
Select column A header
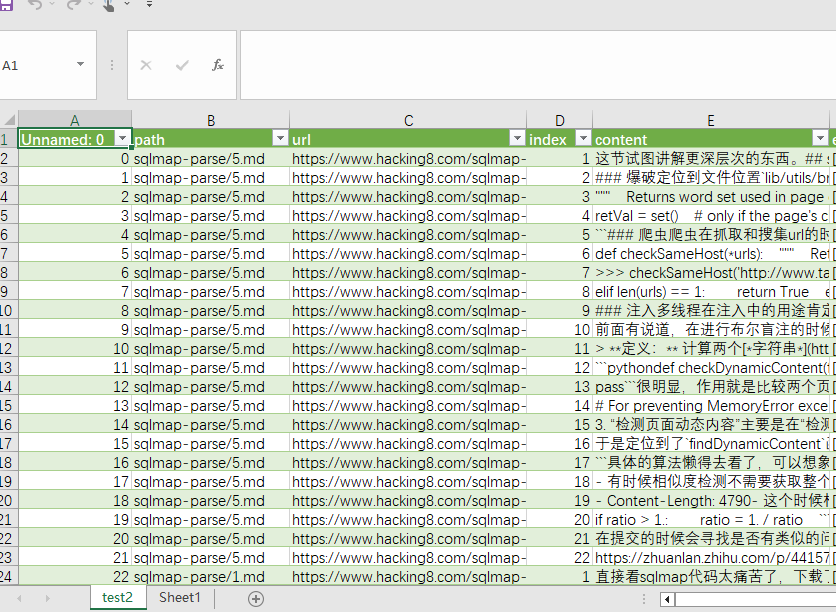pos(75,120)
